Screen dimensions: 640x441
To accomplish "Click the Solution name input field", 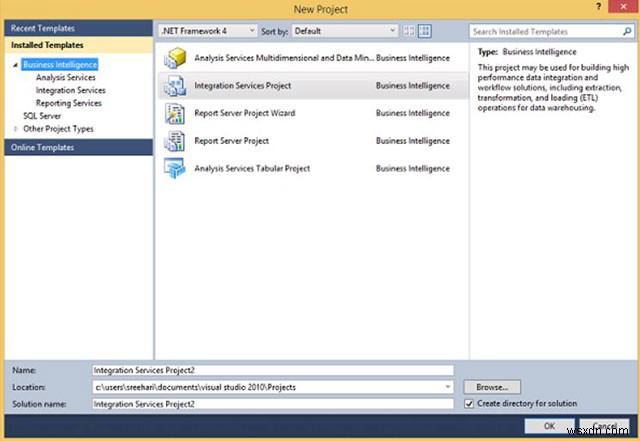I will click(x=273, y=404).
